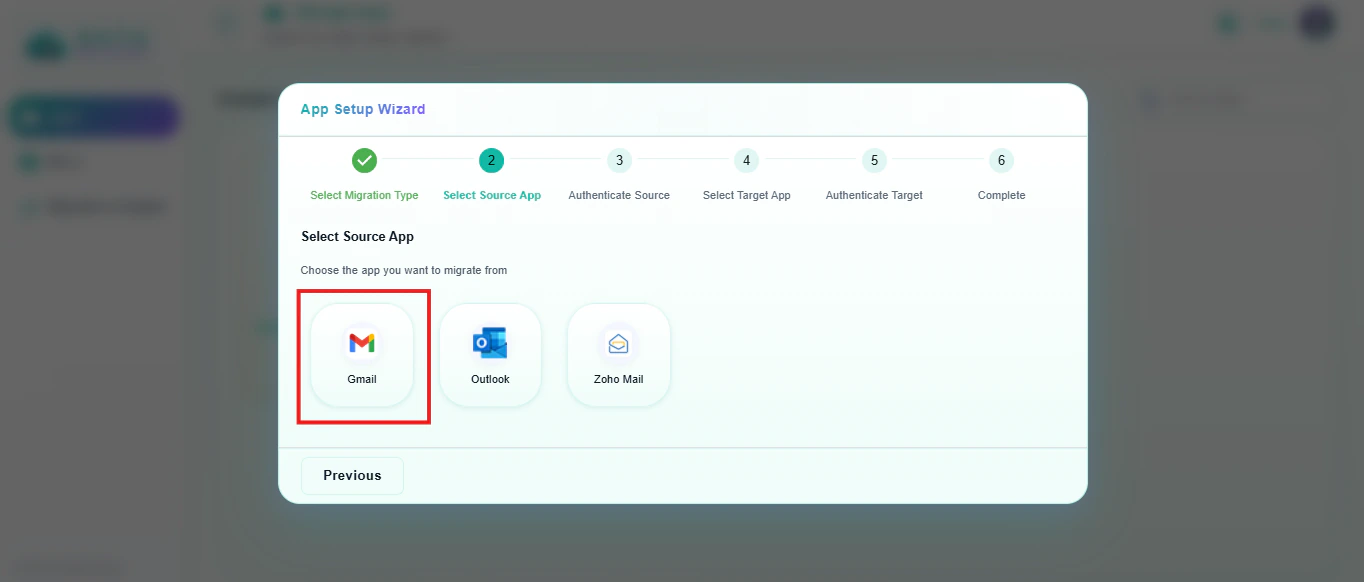Click the completed green checkmark step

pos(364,160)
